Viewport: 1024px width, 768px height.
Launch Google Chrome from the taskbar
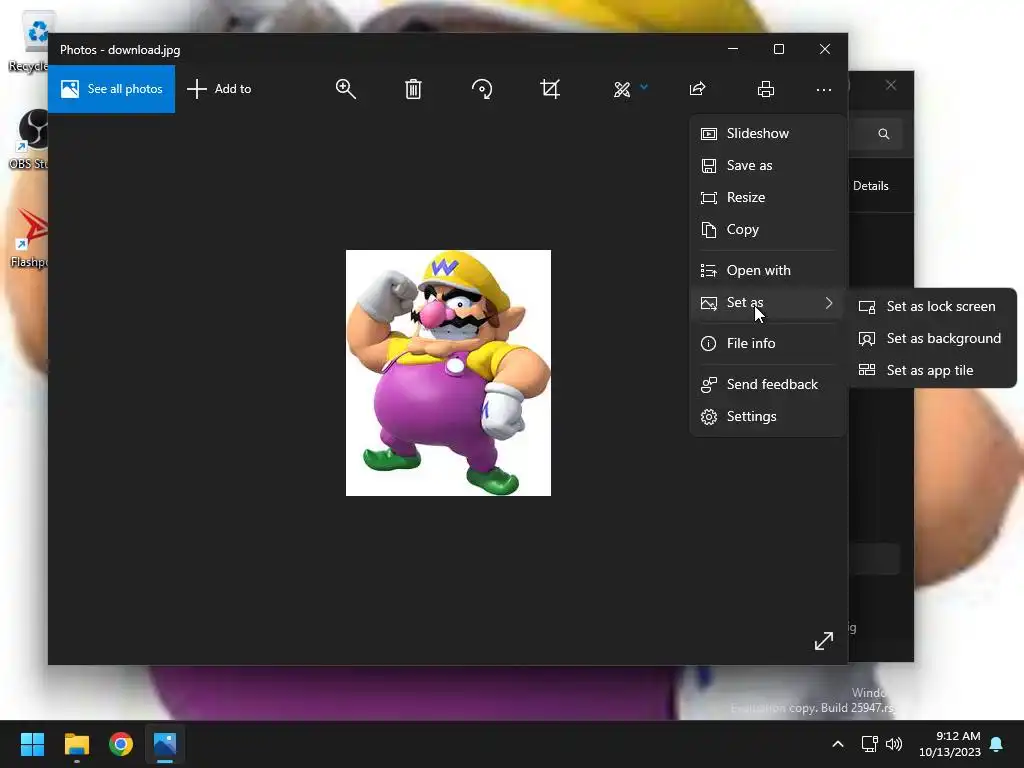[121, 744]
